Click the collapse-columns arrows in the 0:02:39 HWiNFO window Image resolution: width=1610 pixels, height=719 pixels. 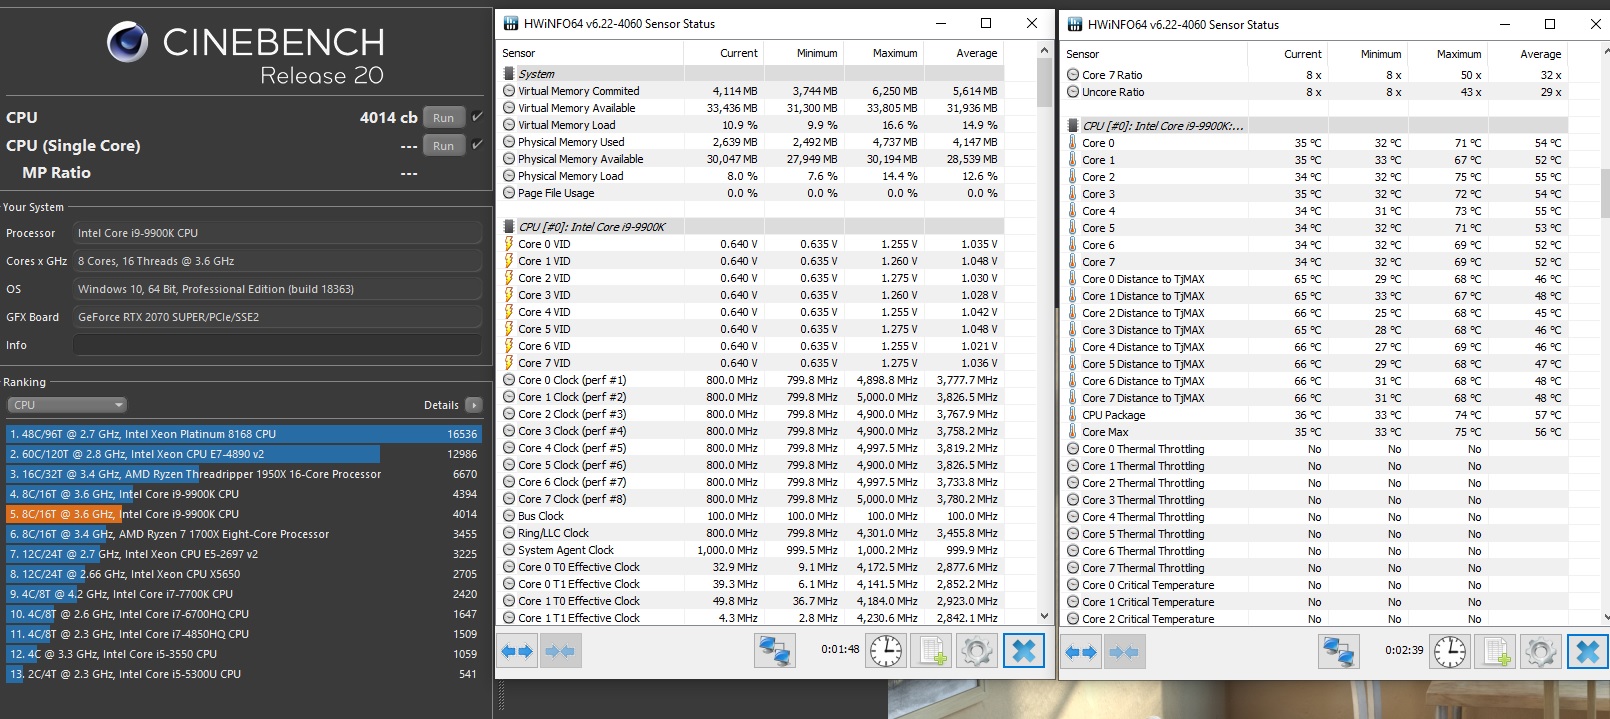1124,652
